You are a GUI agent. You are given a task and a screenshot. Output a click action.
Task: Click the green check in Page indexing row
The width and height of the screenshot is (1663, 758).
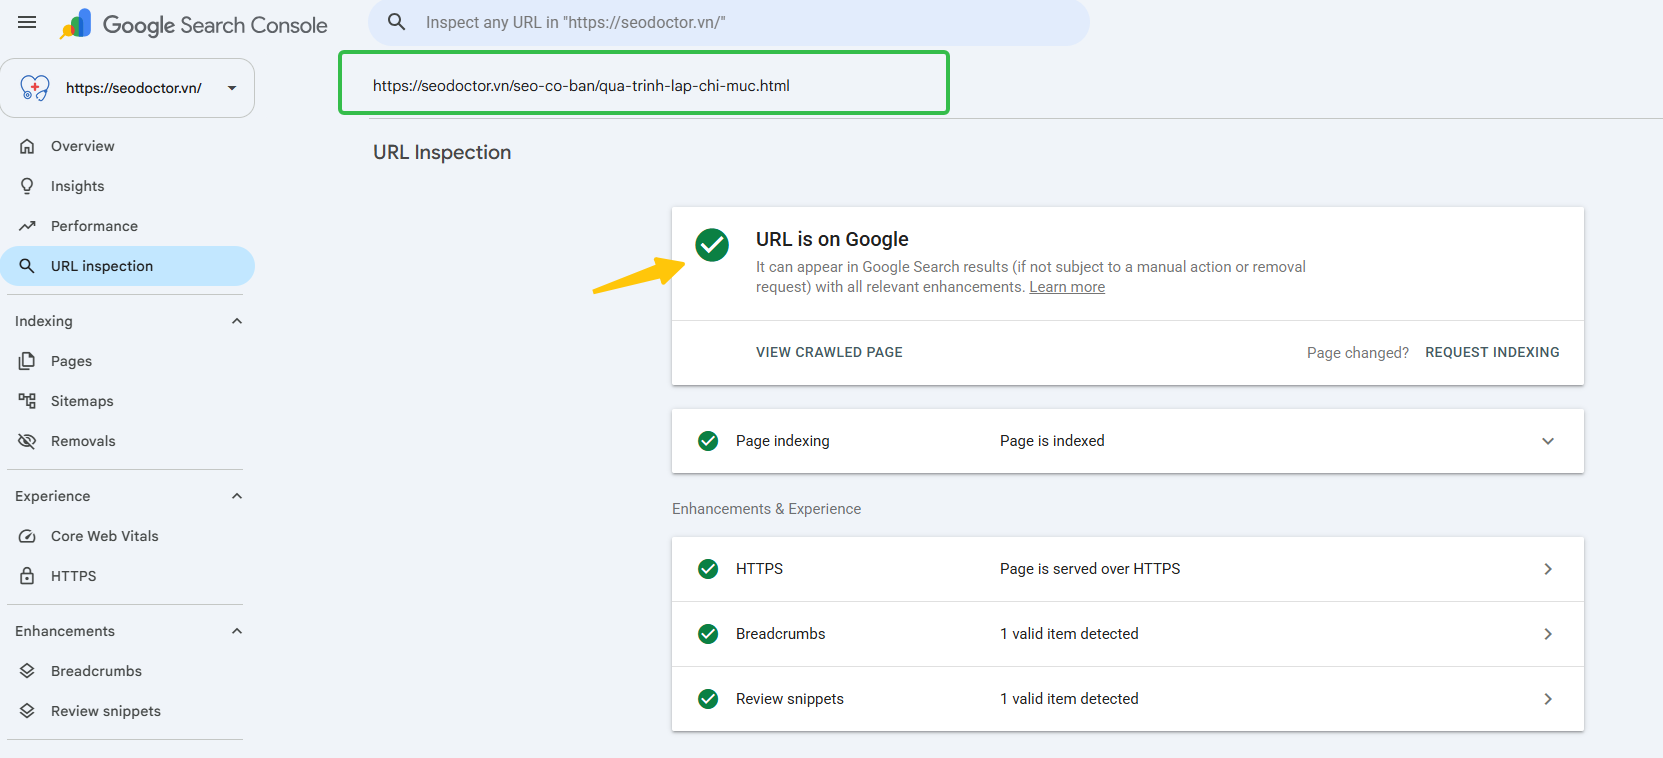pyautogui.click(x=708, y=441)
